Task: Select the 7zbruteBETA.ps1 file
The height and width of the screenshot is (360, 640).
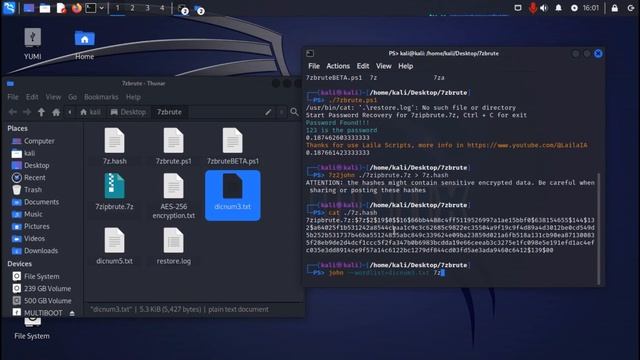Action: (x=233, y=146)
